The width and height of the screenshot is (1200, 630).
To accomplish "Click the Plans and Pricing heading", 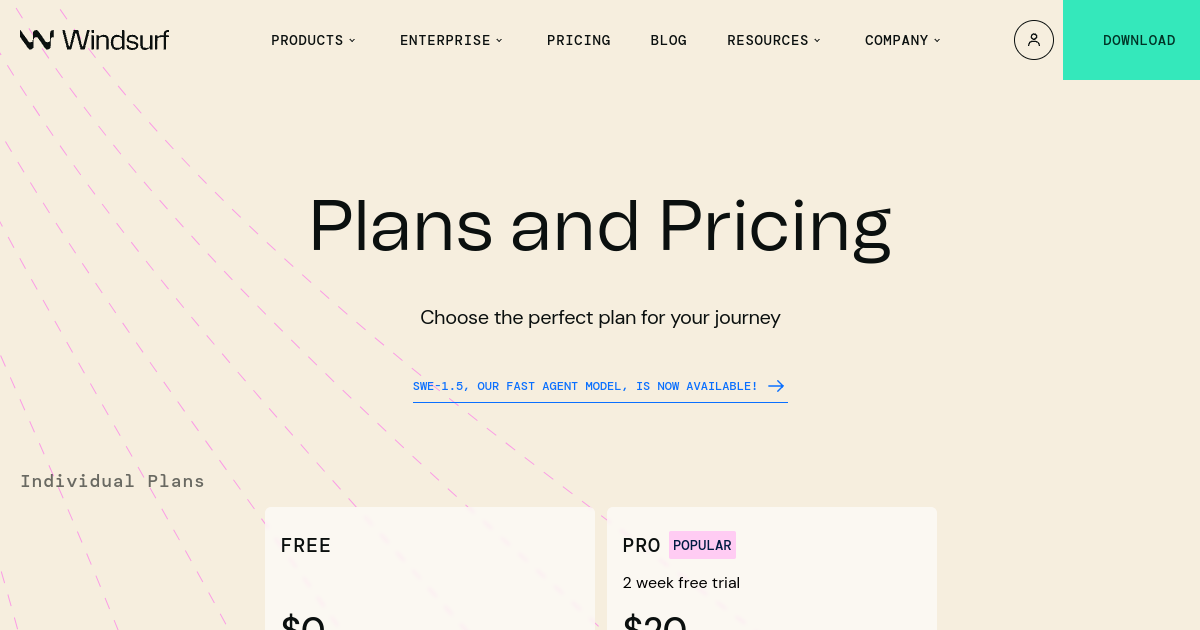I will (x=599, y=226).
